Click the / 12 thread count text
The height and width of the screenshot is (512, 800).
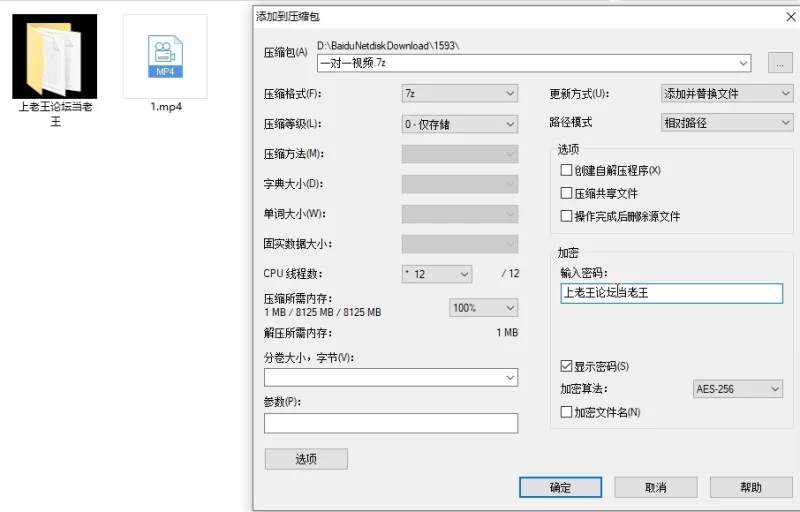pos(510,273)
